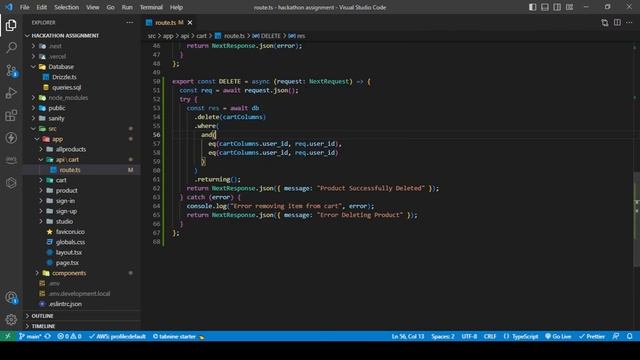
Task: Click the Prettier status item
Action: 591,336
